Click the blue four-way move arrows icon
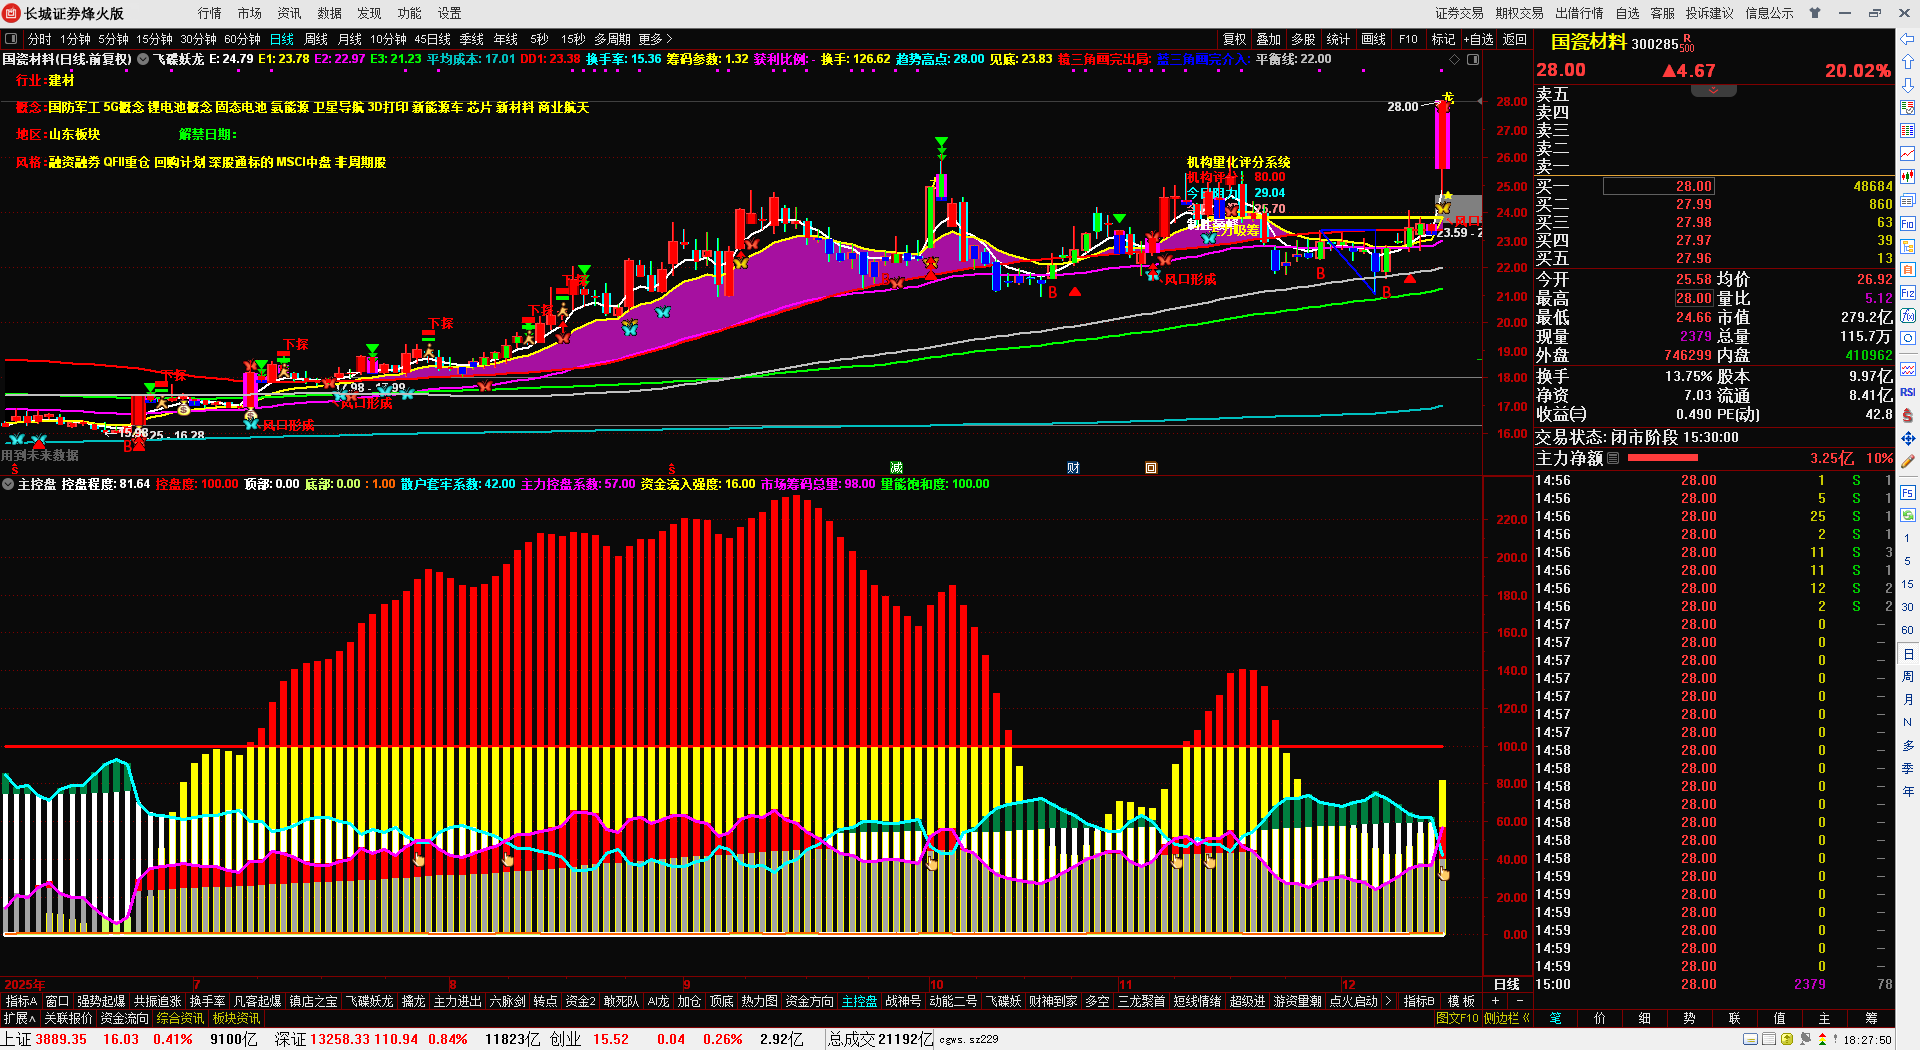 (1908, 439)
